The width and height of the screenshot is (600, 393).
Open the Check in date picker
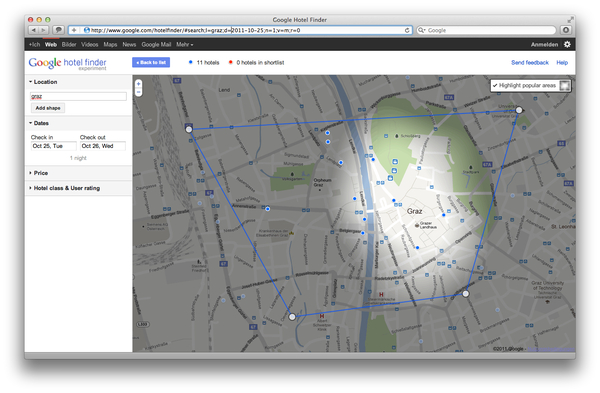(x=54, y=146)
